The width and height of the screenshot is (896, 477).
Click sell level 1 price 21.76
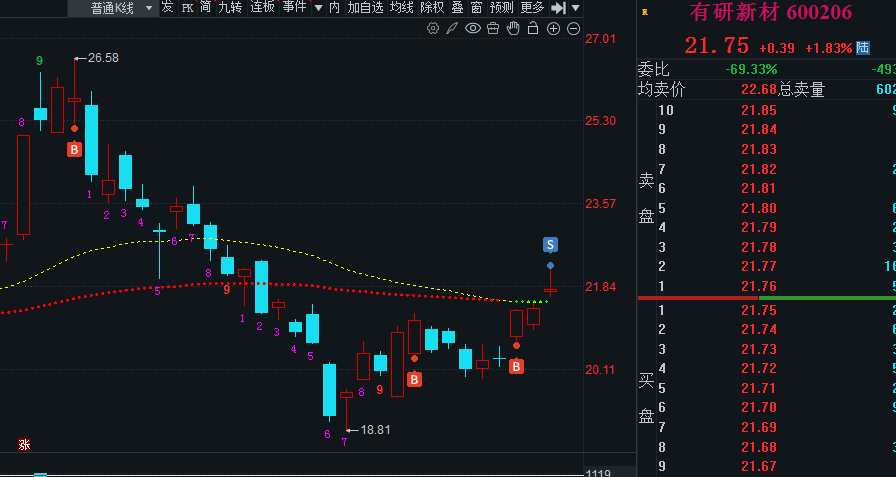(759, 286)
